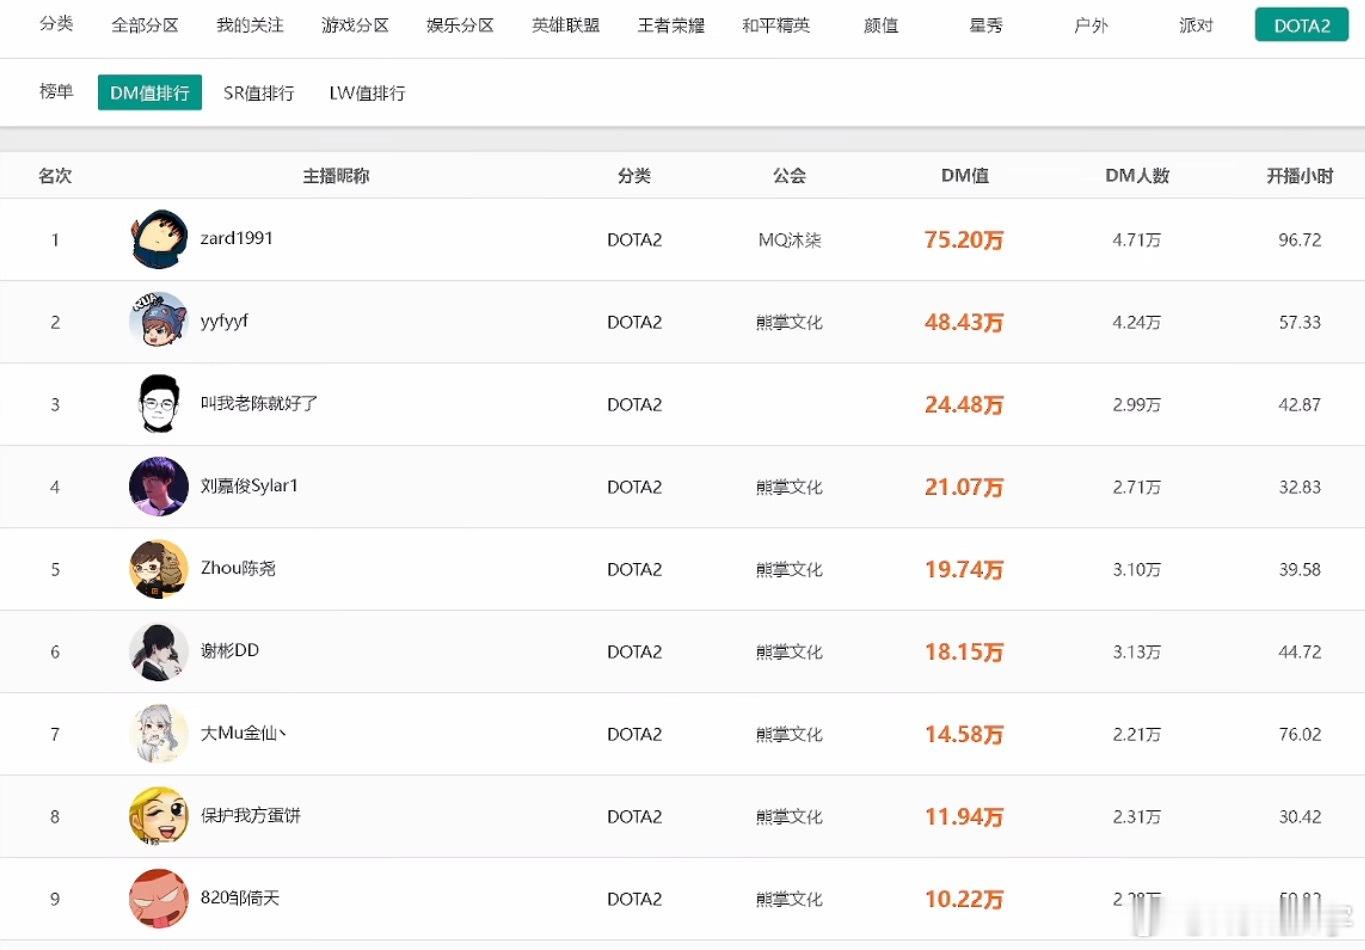The height and width of the screenshot is (950, 1365).
Task: Click DM value 11.94万
Action: pyautogui.click(x=964, y=817)
